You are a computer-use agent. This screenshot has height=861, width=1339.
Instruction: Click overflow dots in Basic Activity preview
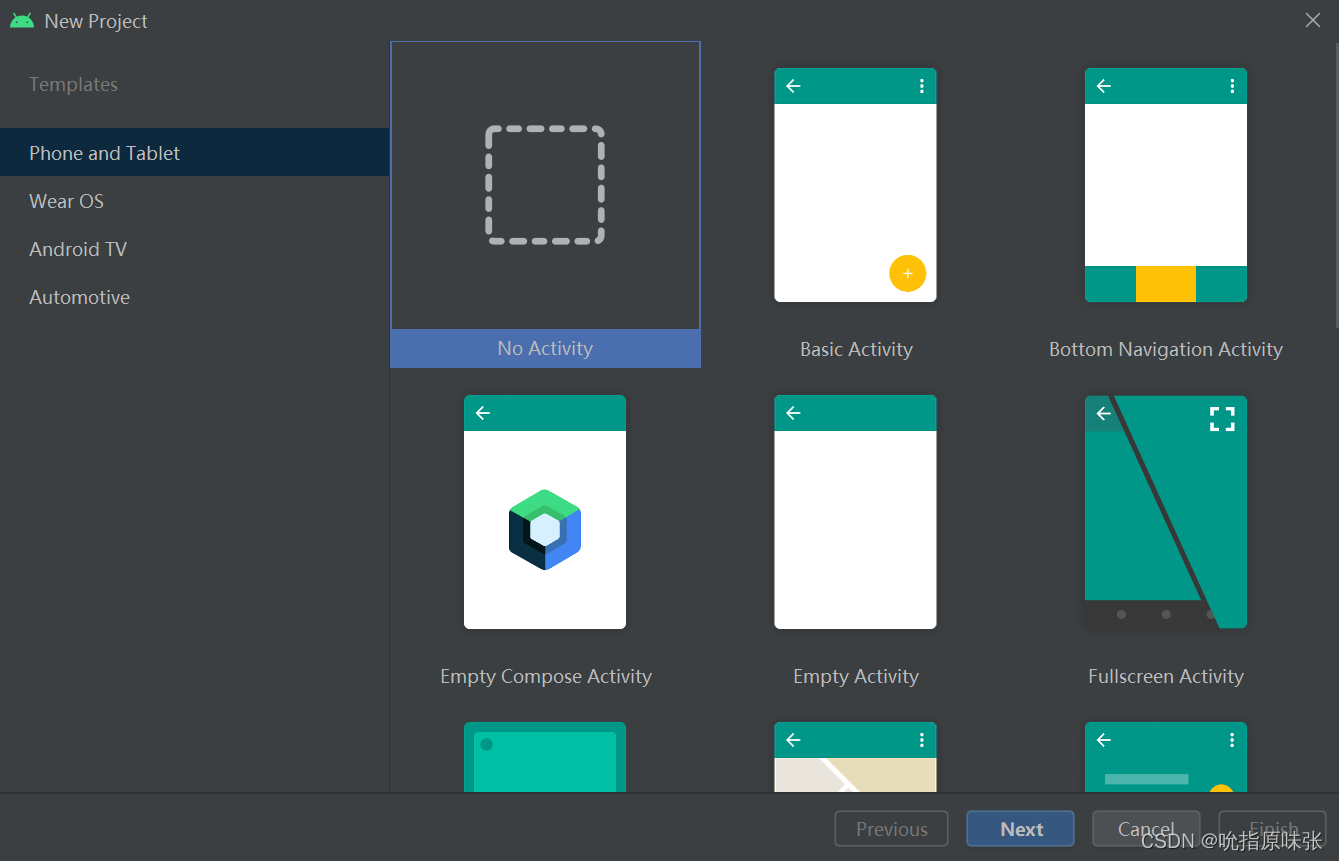[921, 86]
